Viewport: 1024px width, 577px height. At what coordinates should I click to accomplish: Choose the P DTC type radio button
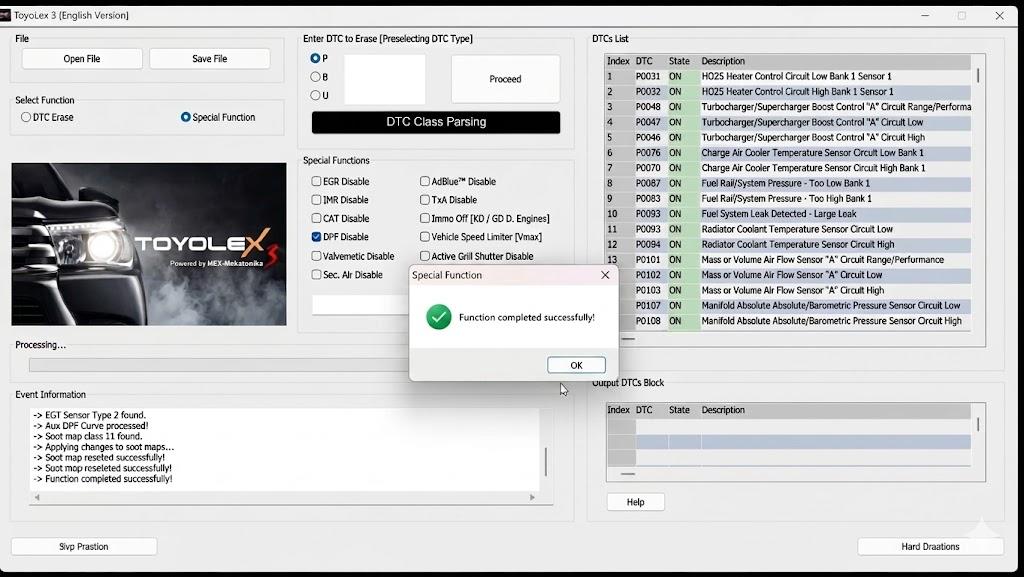pos(315,58)
